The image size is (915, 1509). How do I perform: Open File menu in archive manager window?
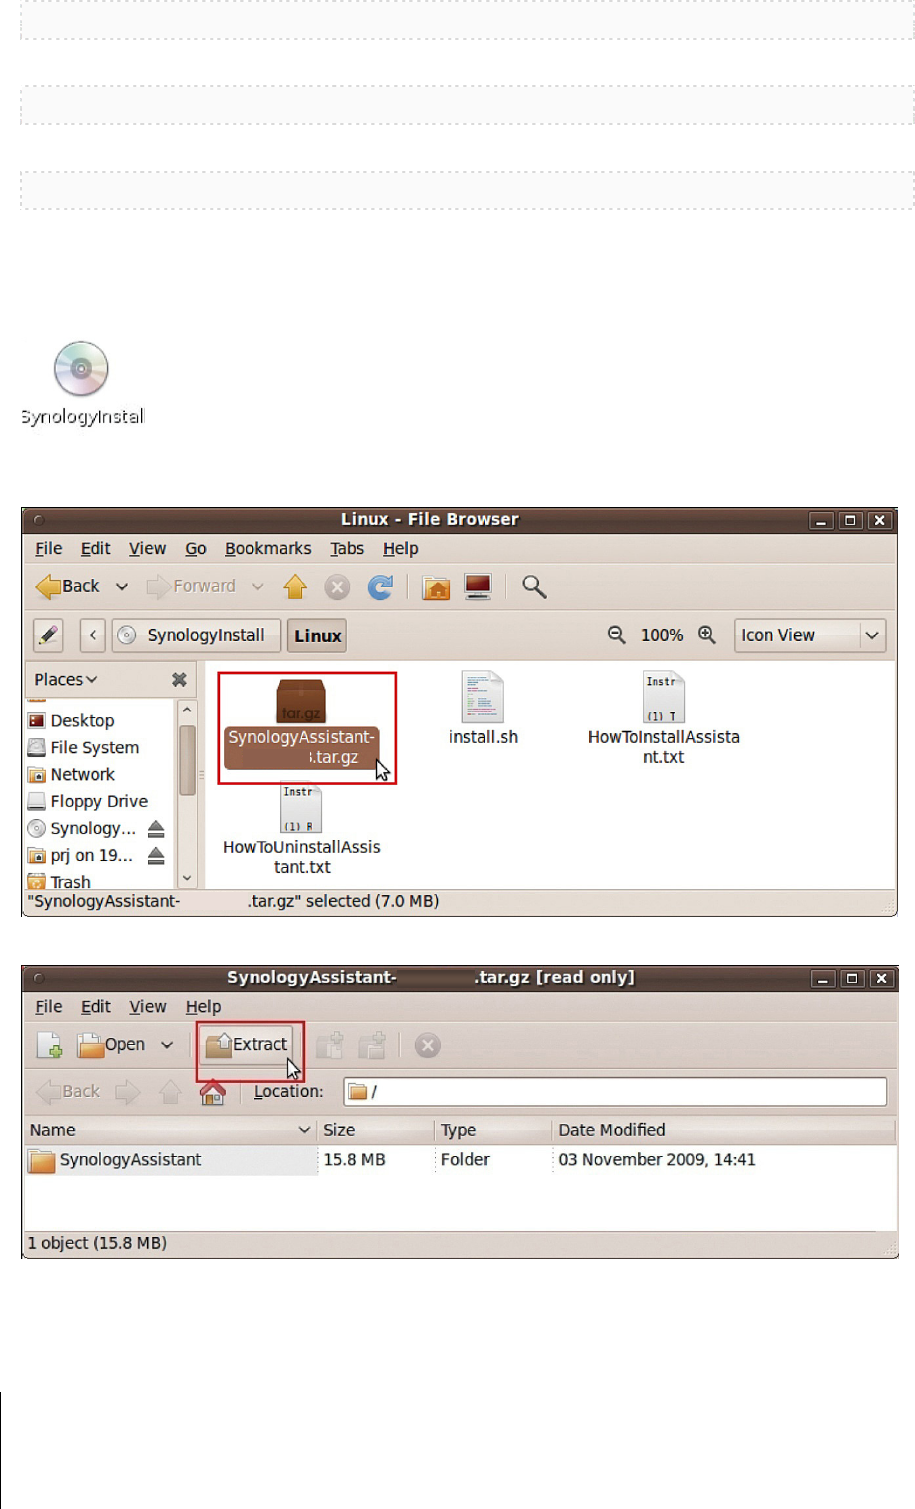click(48, 1006)
